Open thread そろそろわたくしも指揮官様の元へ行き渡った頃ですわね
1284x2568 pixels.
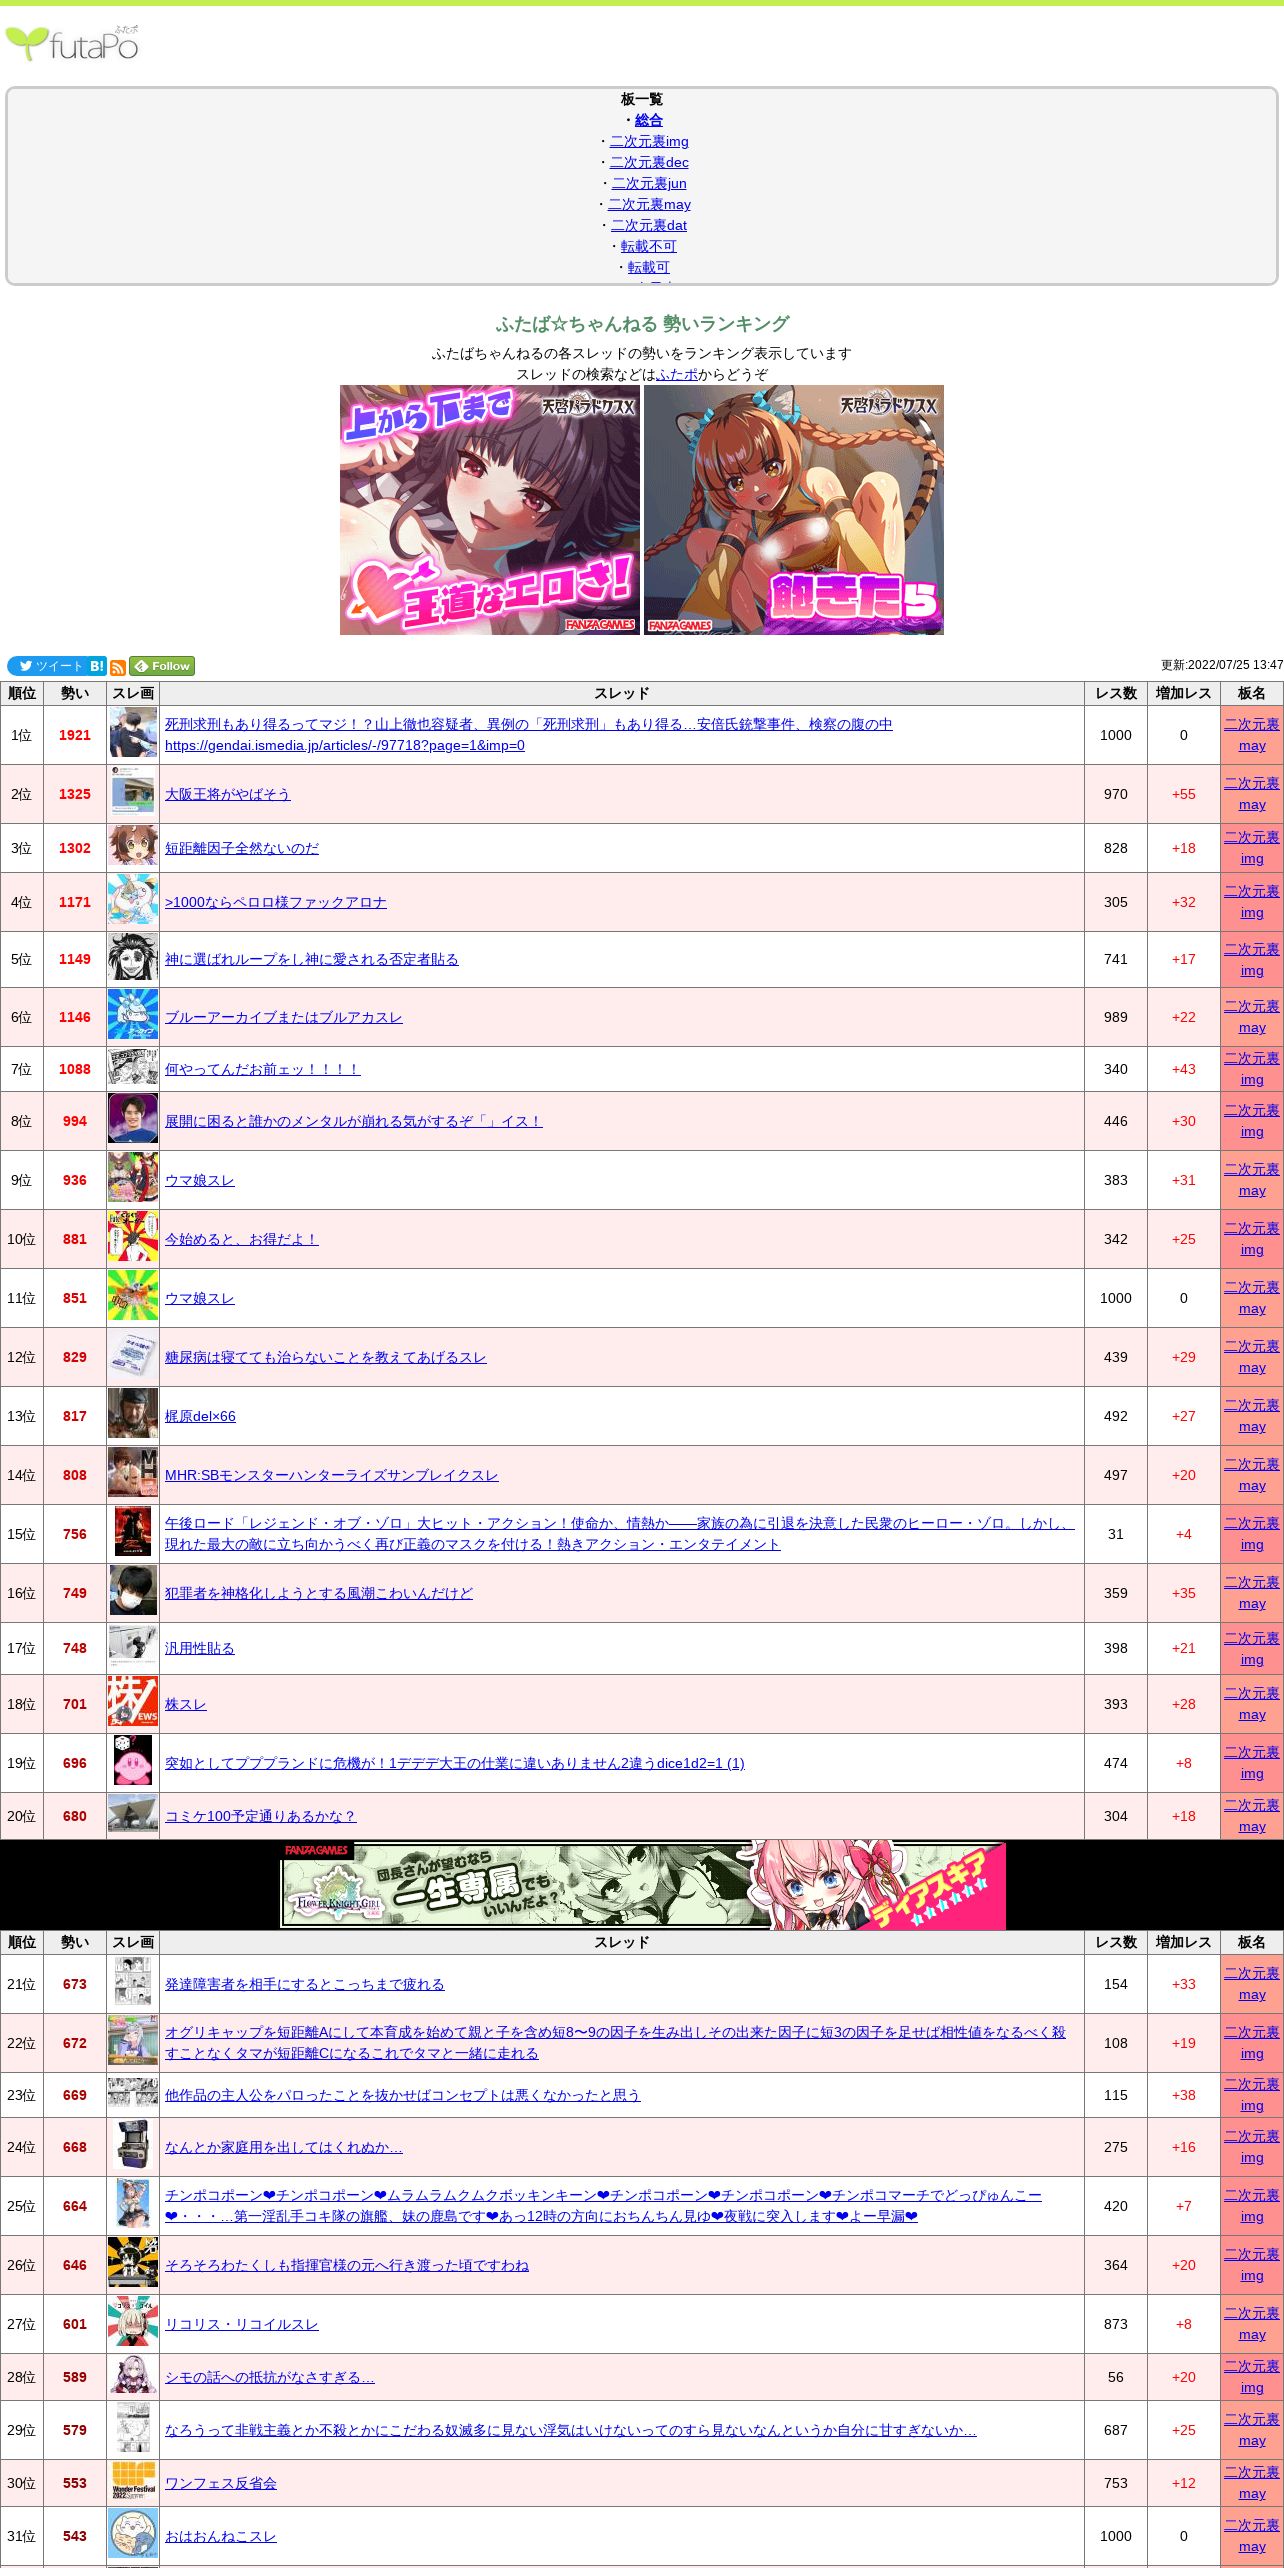coord(346,2265)
